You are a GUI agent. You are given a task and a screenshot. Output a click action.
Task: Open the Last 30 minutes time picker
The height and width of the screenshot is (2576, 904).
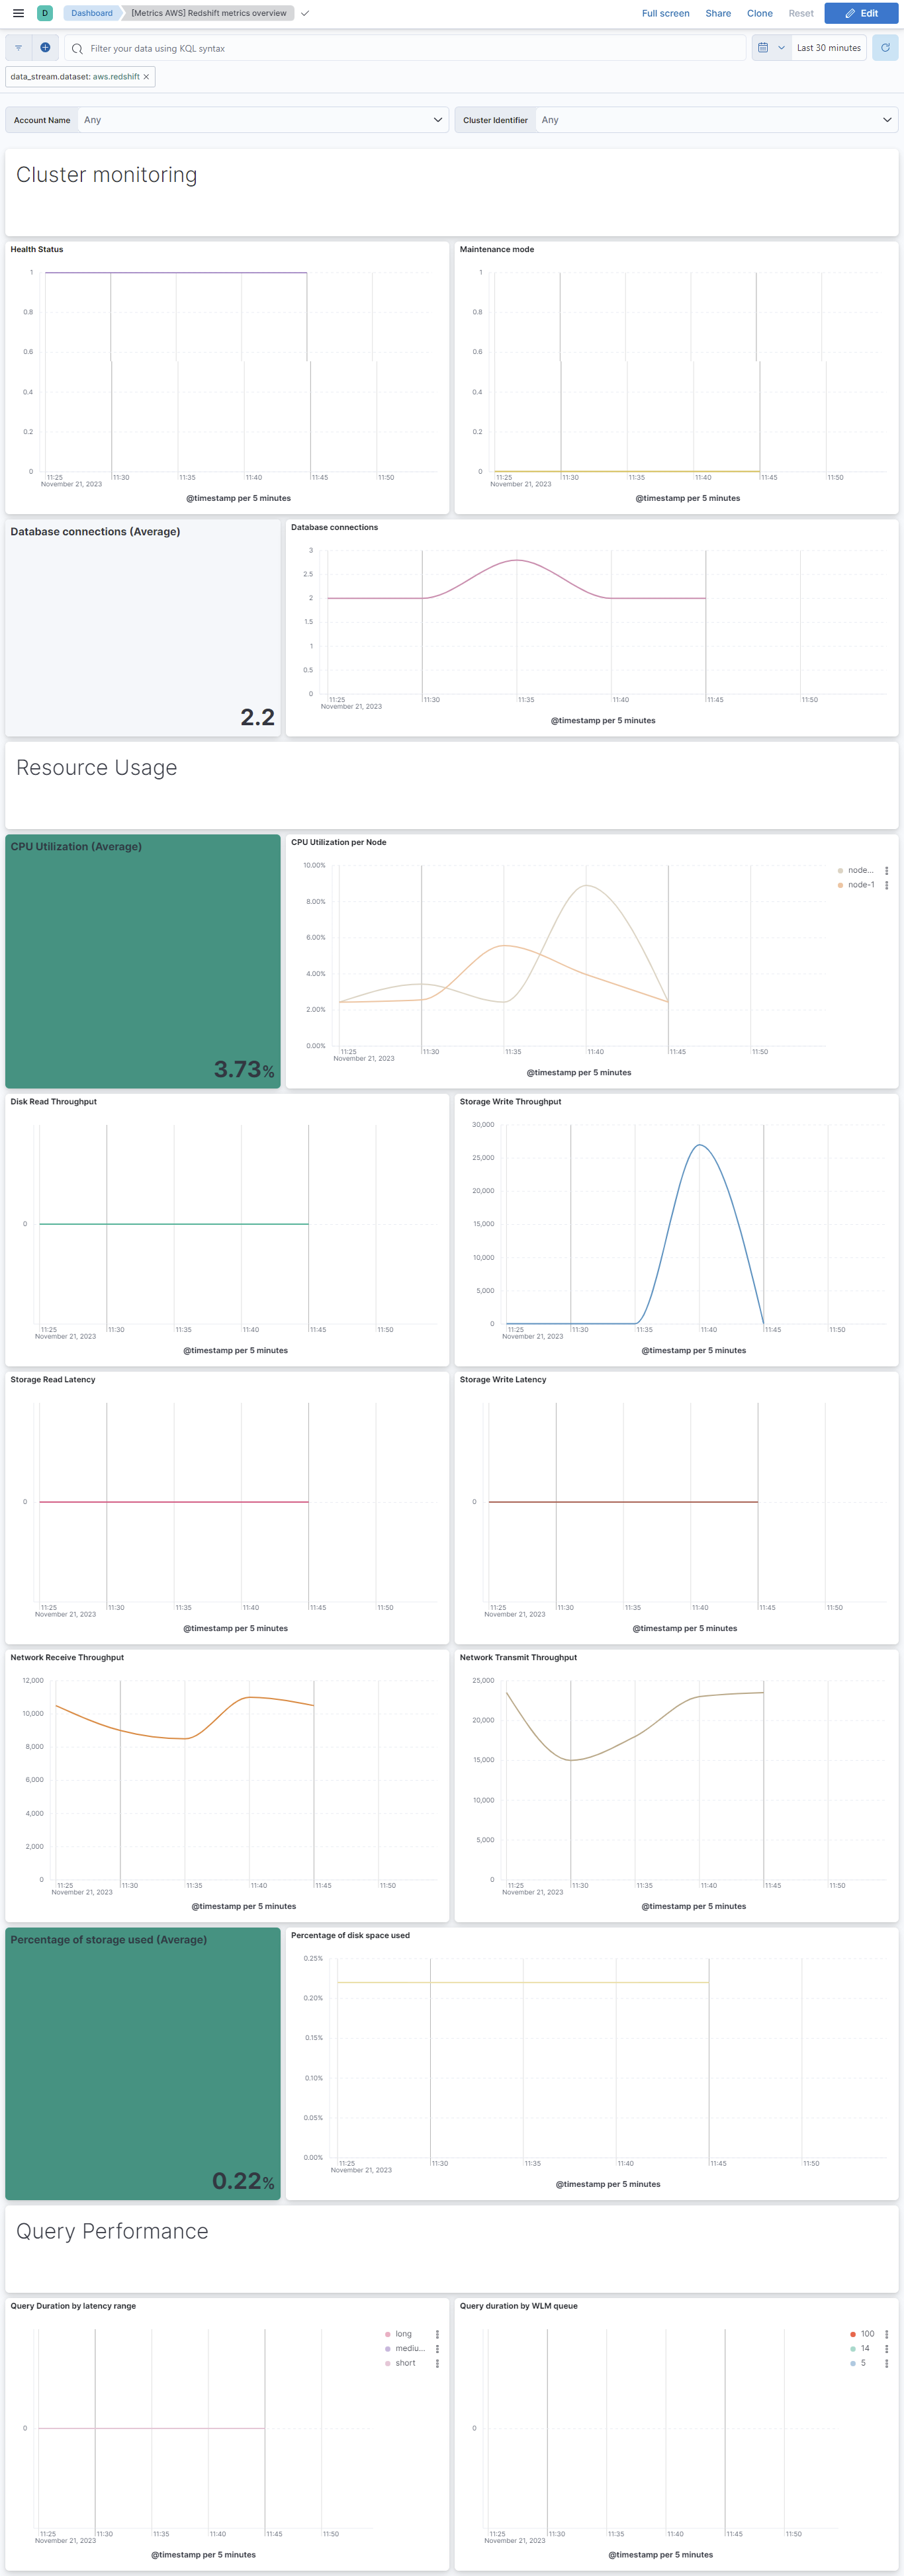(x=828, y=48)
